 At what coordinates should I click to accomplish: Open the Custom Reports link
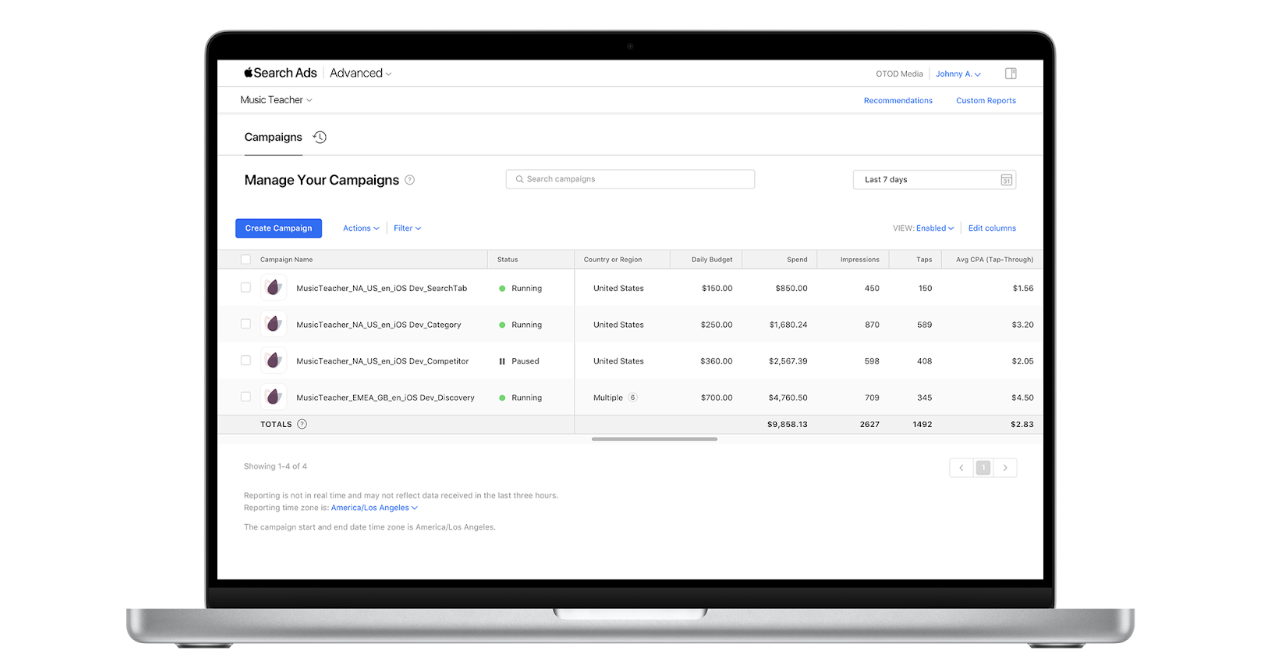click(x=986, y=100)
